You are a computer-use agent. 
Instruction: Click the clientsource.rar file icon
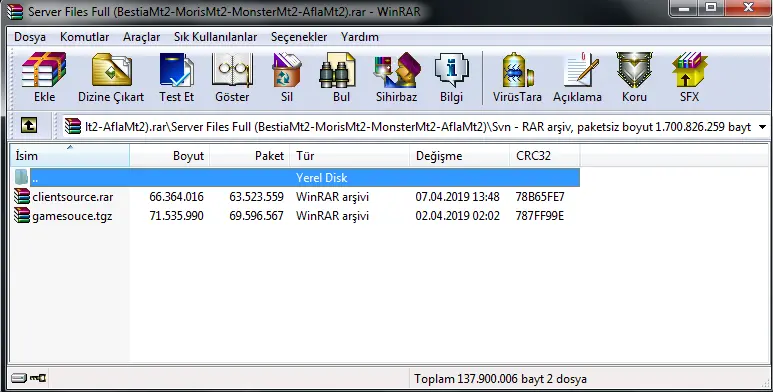[22, 196]
